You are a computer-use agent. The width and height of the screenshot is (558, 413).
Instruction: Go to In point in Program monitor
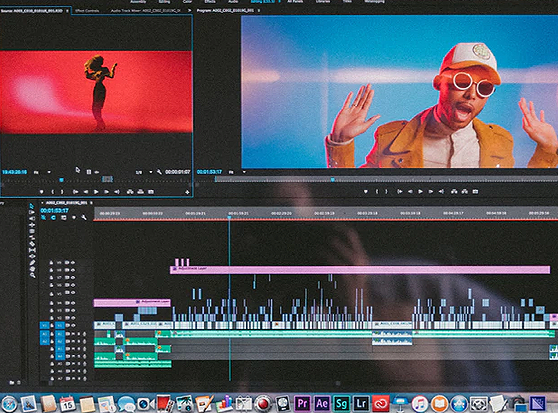(x=400, y=191)
